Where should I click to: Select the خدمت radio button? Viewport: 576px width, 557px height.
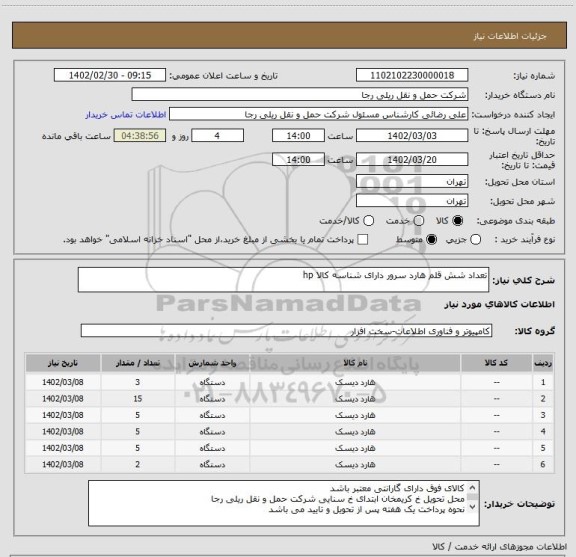[x=419, y=221]
